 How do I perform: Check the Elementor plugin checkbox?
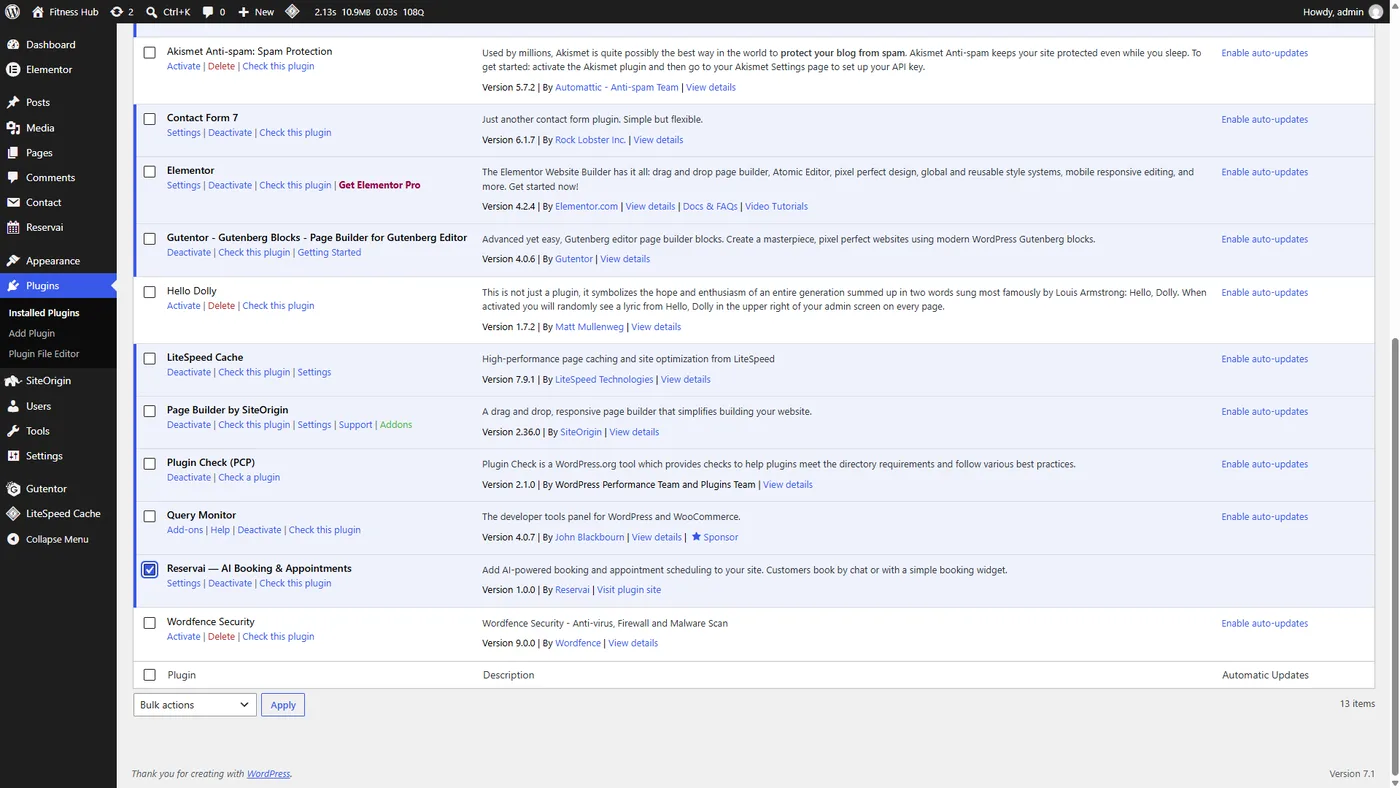[x=150, y=172]
